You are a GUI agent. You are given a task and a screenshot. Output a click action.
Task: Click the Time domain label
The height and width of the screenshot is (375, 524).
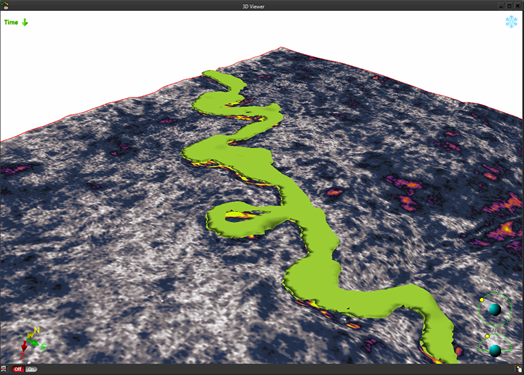click(x=11, y=22)
